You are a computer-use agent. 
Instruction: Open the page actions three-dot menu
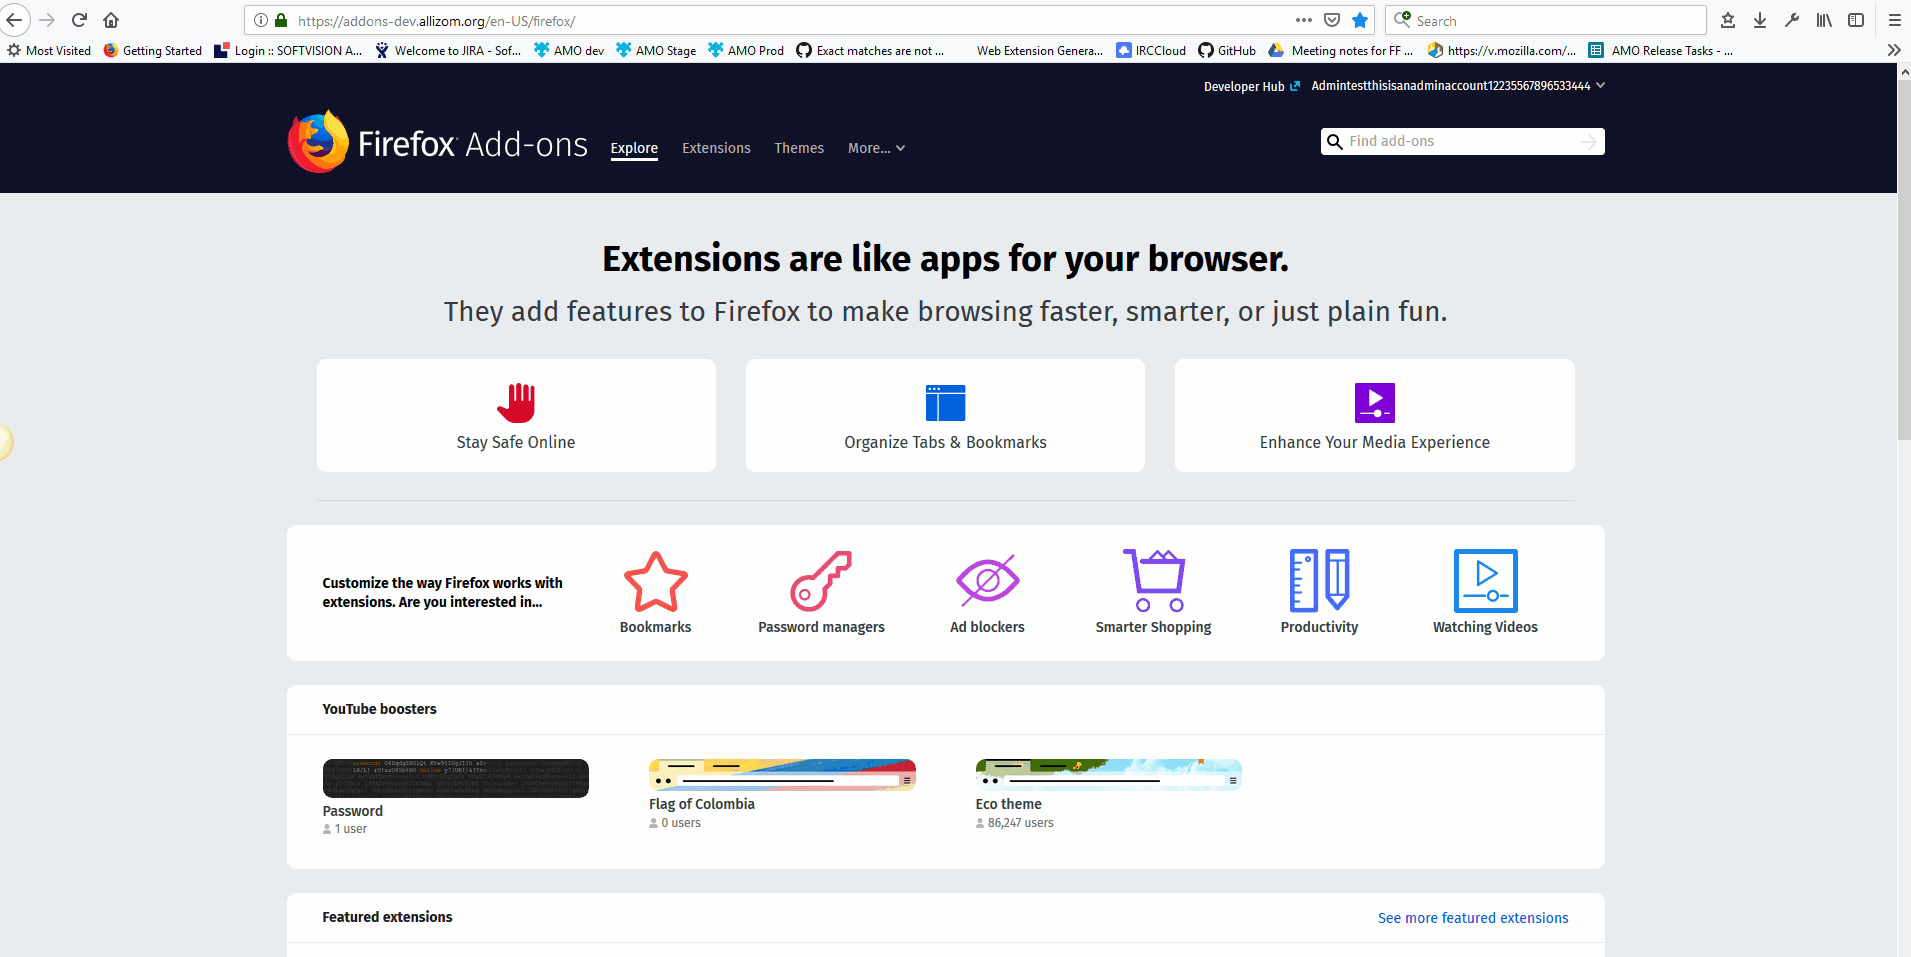click(x=1304, y=20)
